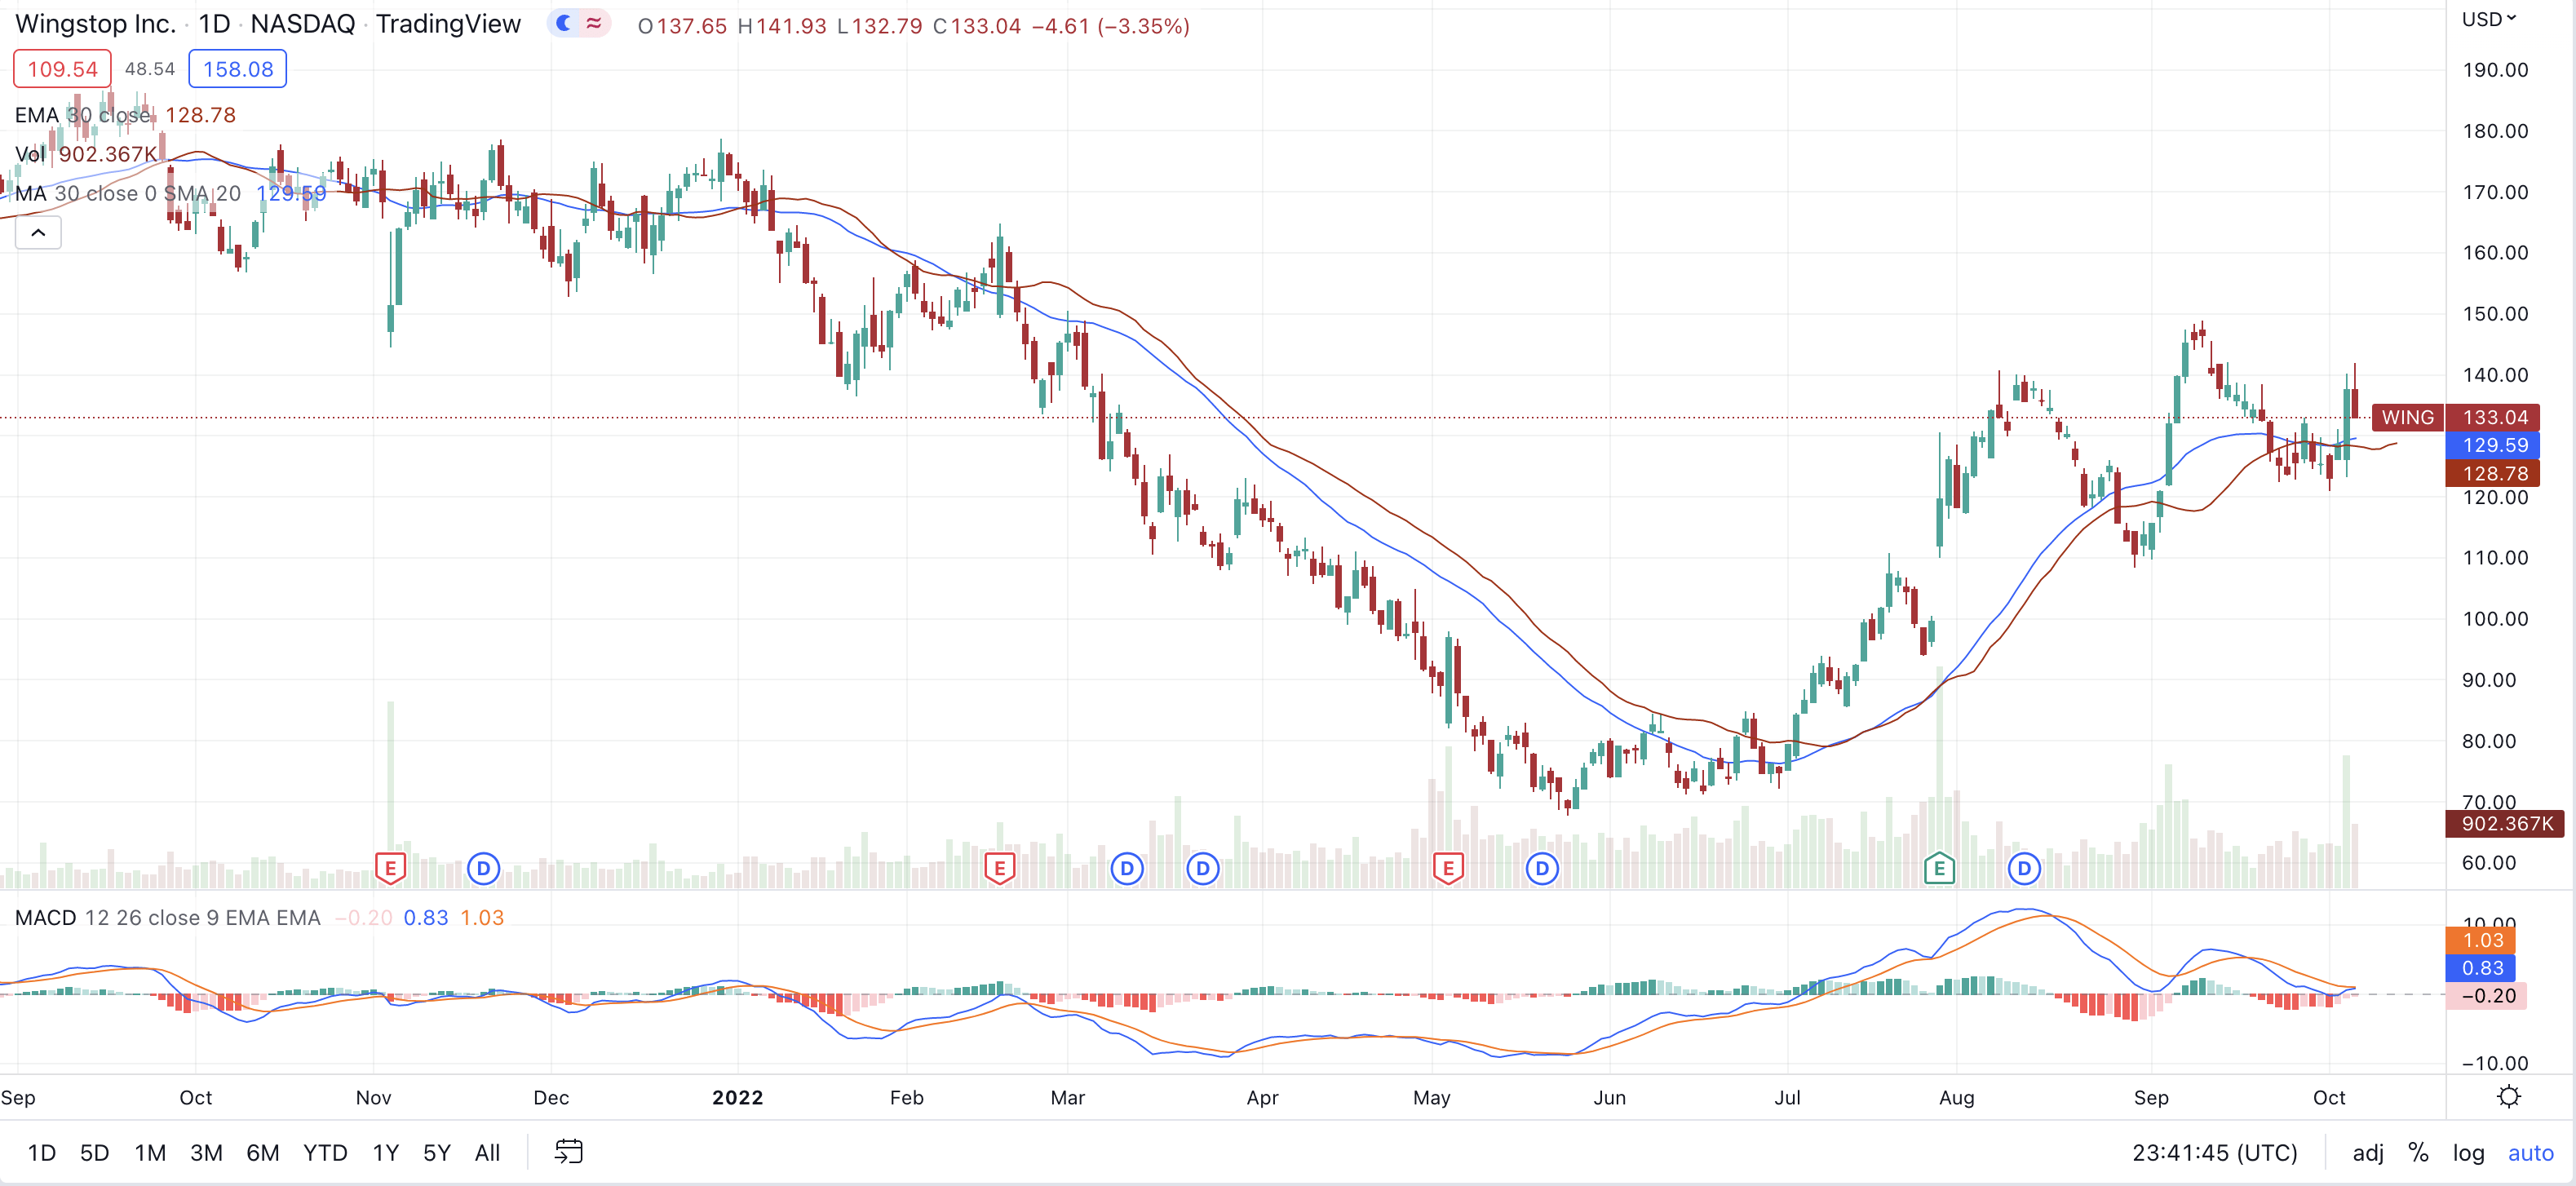Click the moon extended-hours session icon
The width and height of the screenshot is (2576, 1186).
click(x=564, y=24)
